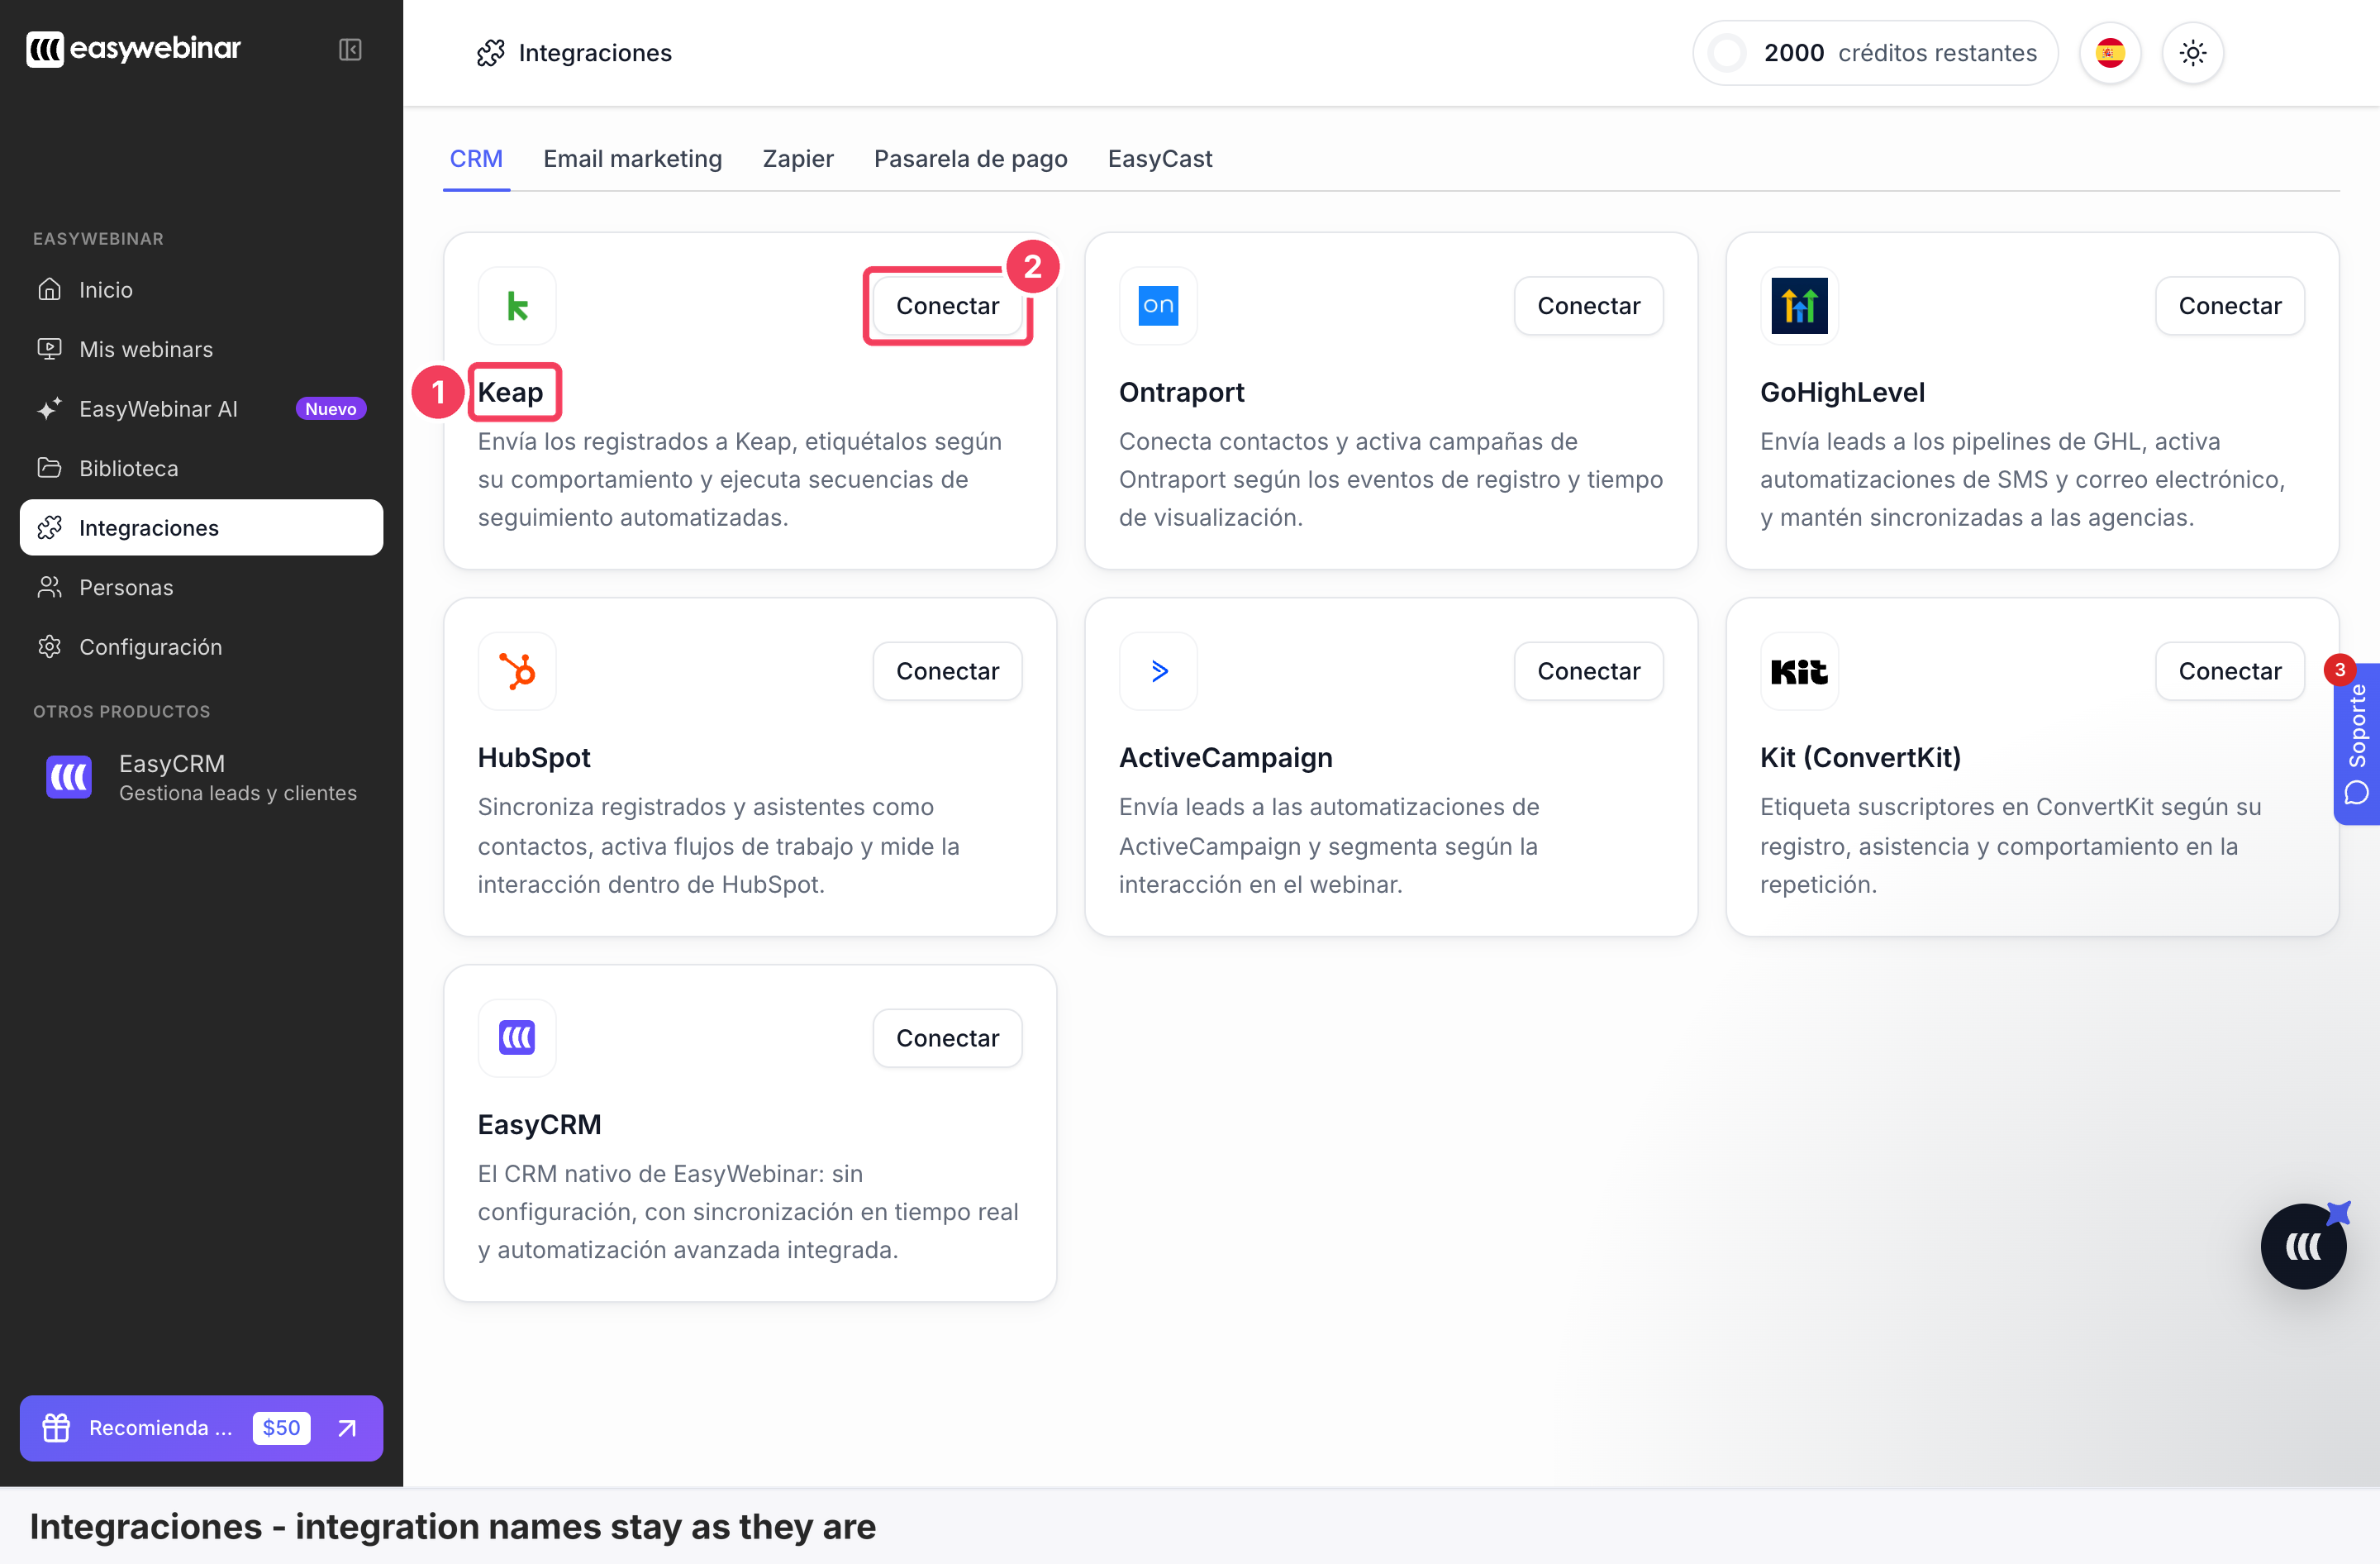2380x1564 pixels.
Task: Click the HubSpot card title
Action: click(534, 757)
